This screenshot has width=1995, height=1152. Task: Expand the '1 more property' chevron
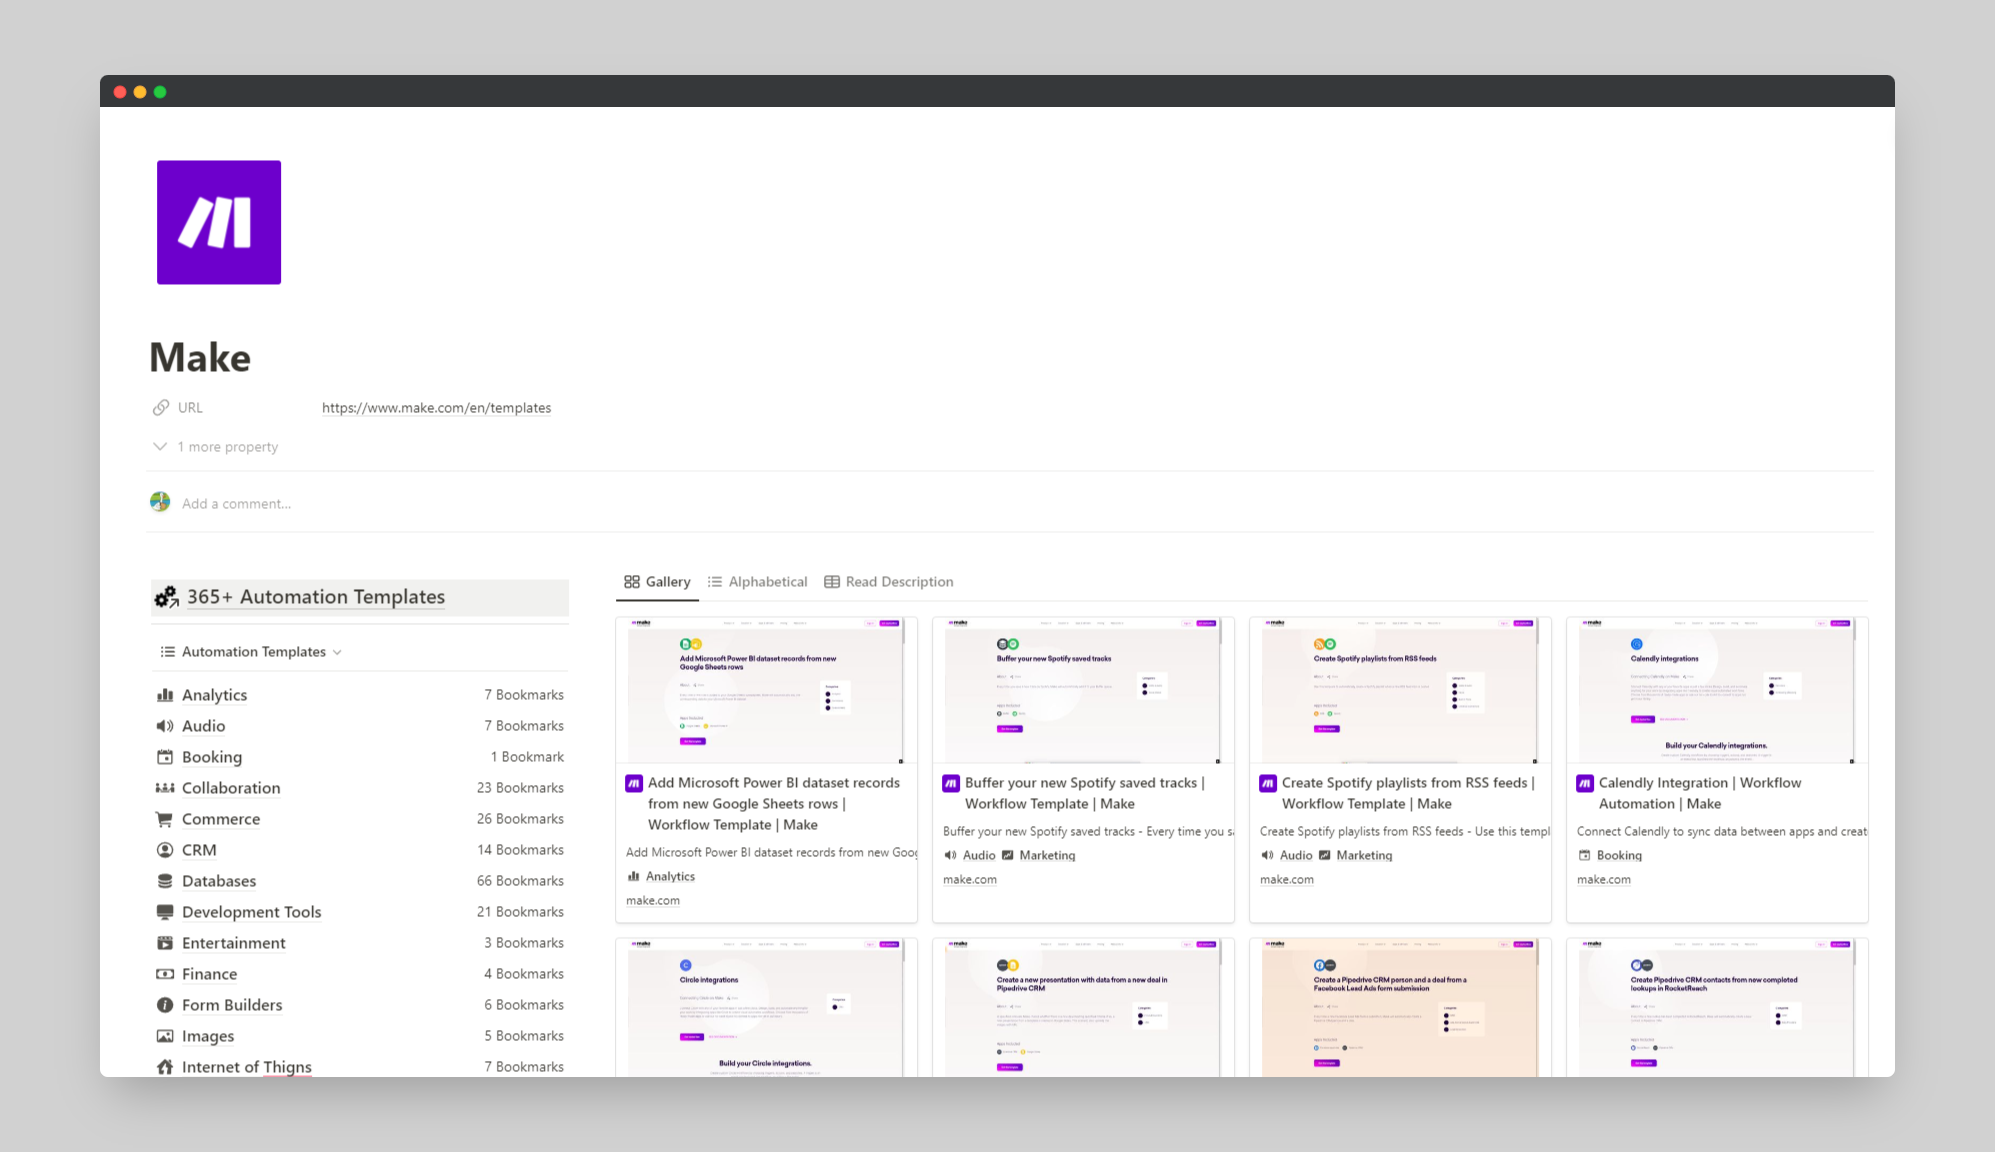coord(160,446)
